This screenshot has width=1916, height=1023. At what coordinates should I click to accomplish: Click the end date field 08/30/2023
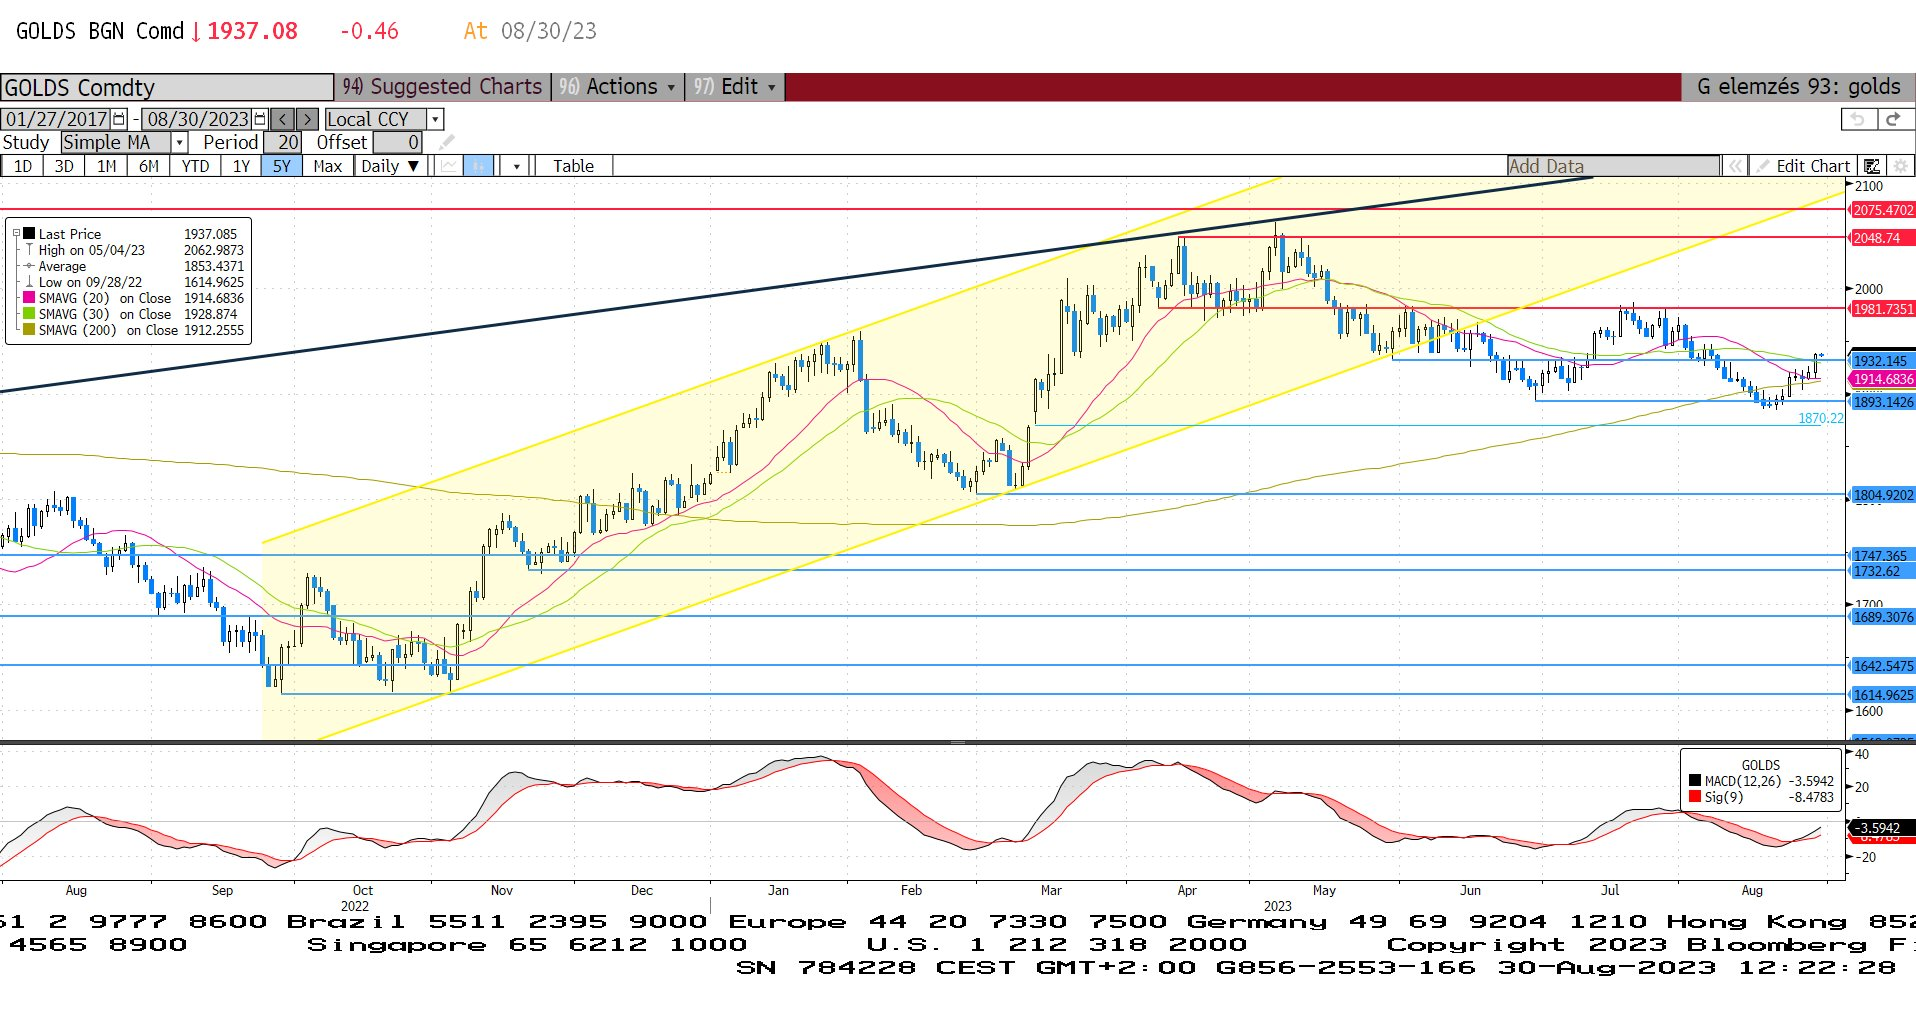pos(198,119)
